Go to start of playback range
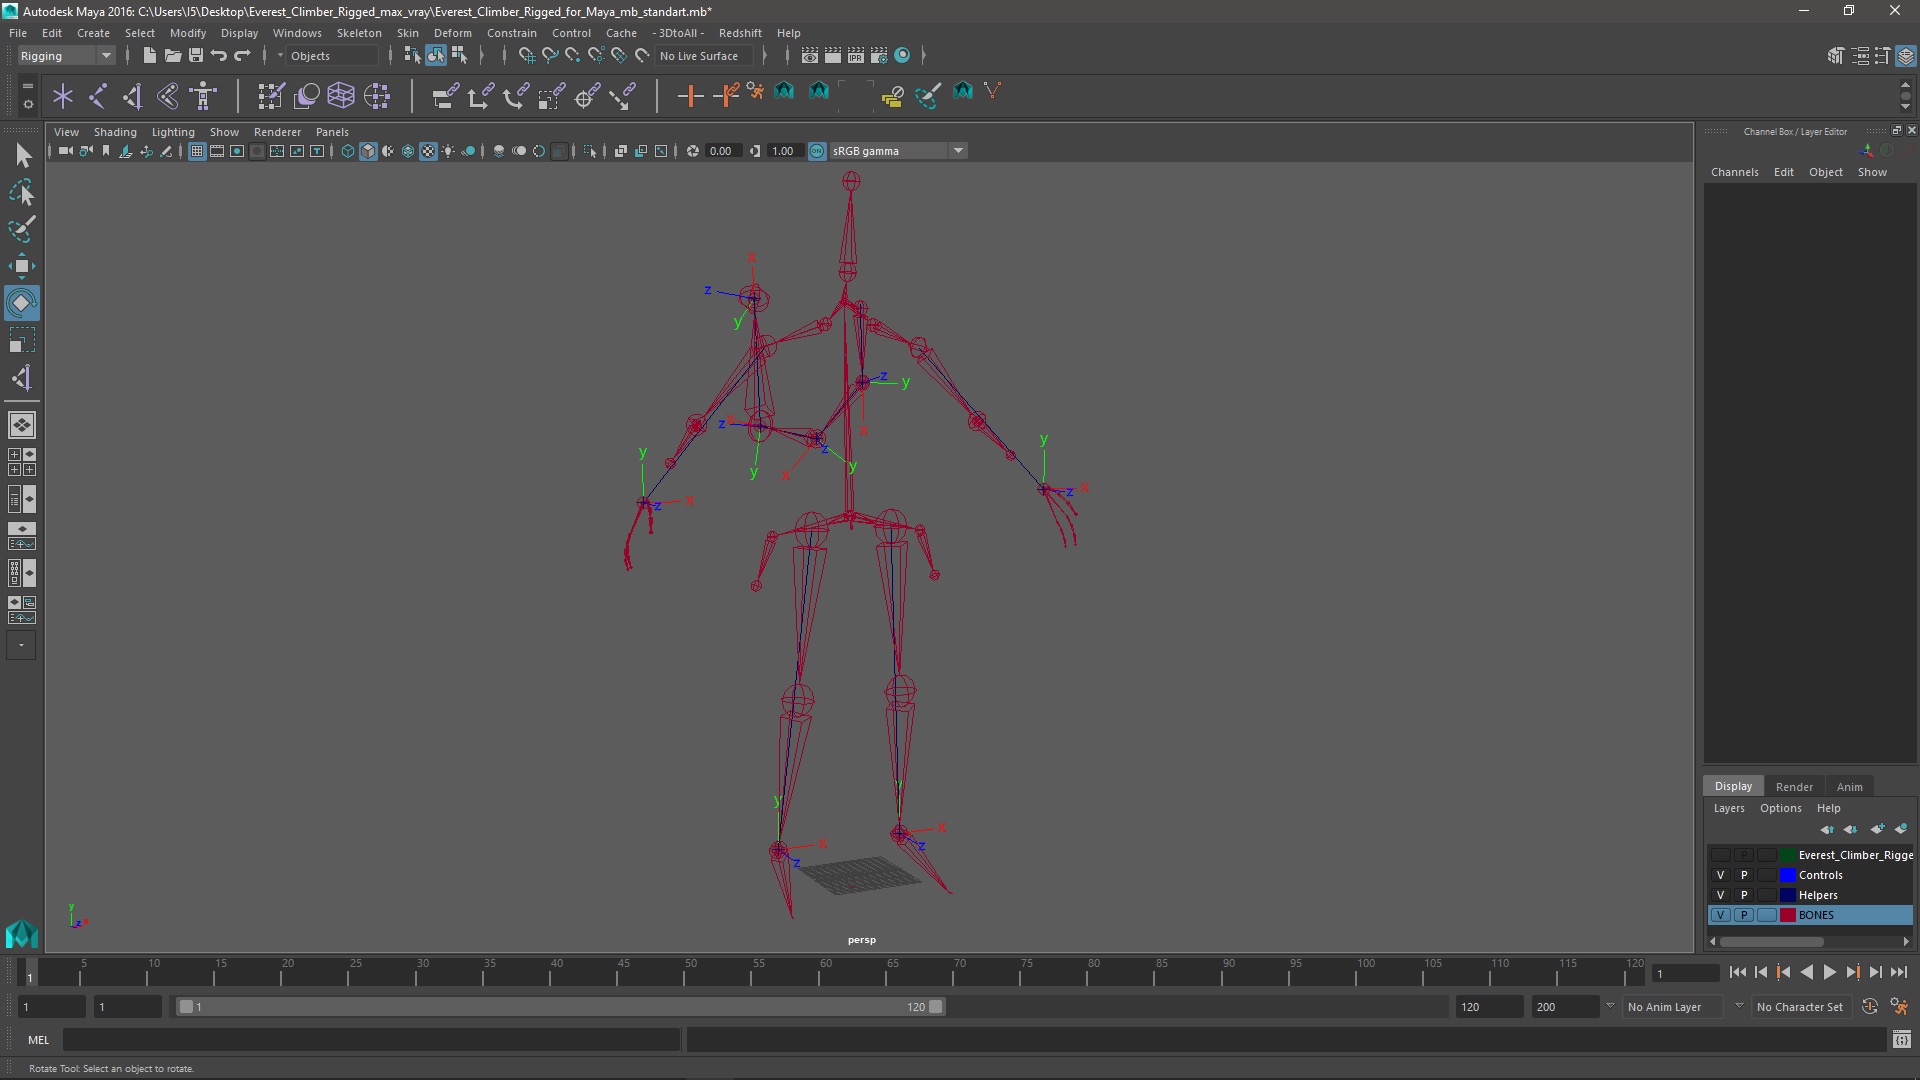 coord(1737,972)
